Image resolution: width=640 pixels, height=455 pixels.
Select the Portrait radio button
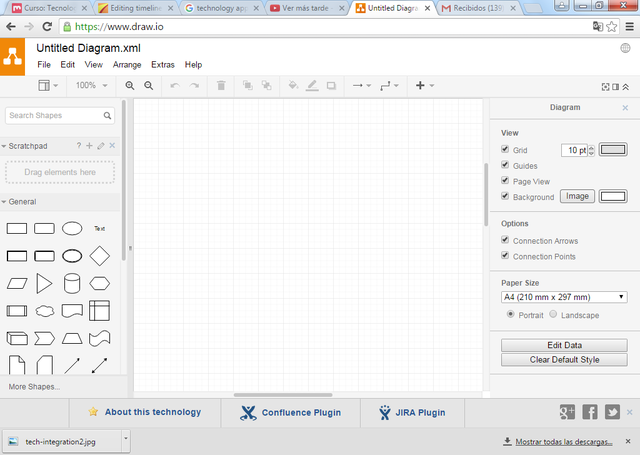click(x=510, y=314)
